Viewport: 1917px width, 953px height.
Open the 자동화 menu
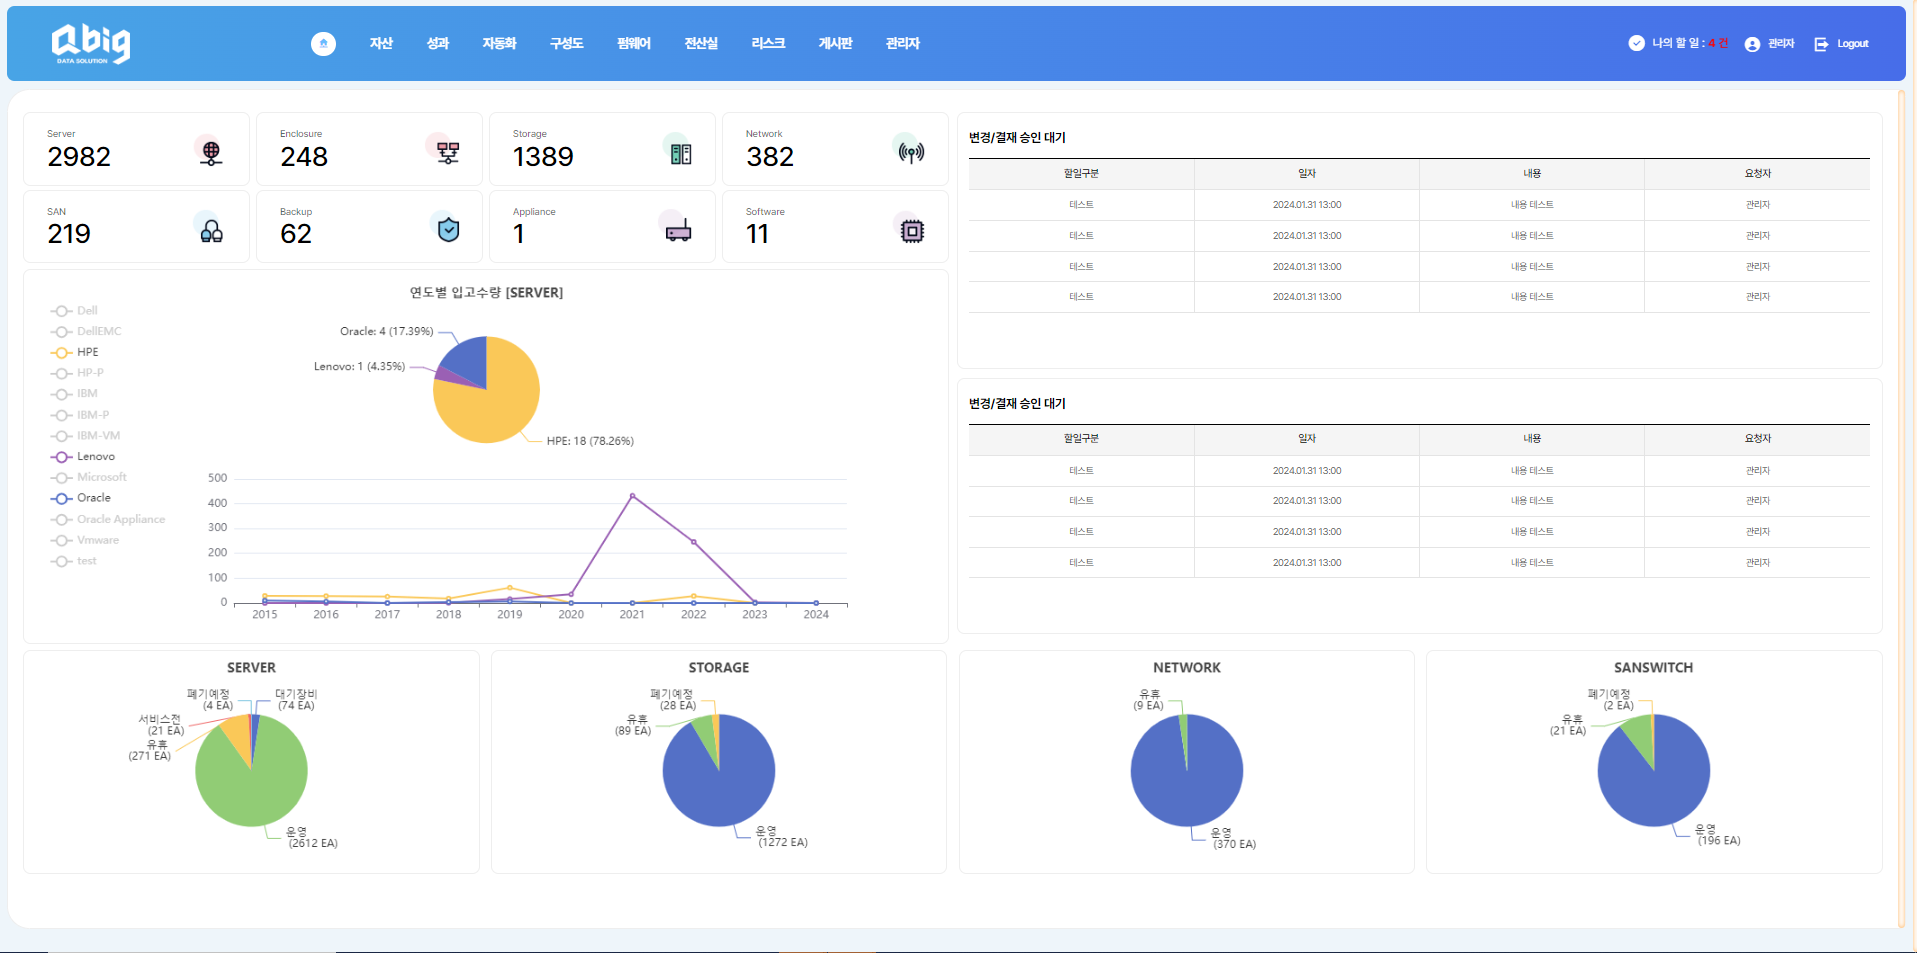click(499, 43)
